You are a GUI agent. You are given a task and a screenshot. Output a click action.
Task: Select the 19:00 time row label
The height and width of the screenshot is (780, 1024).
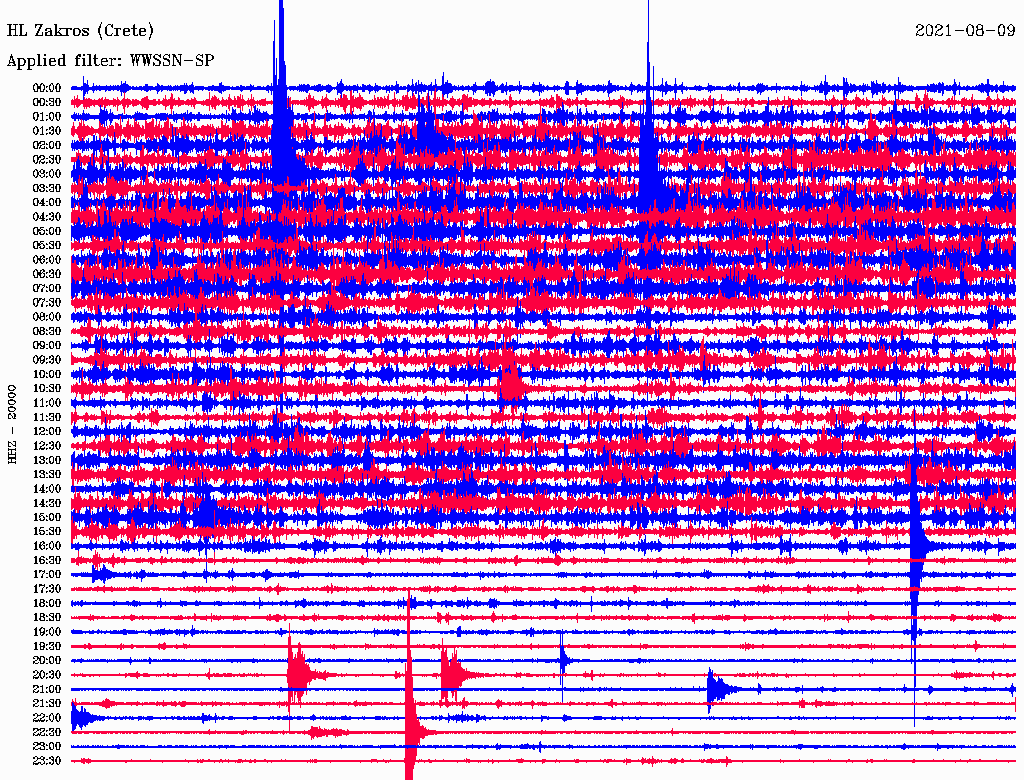click(x=47, y=632)
